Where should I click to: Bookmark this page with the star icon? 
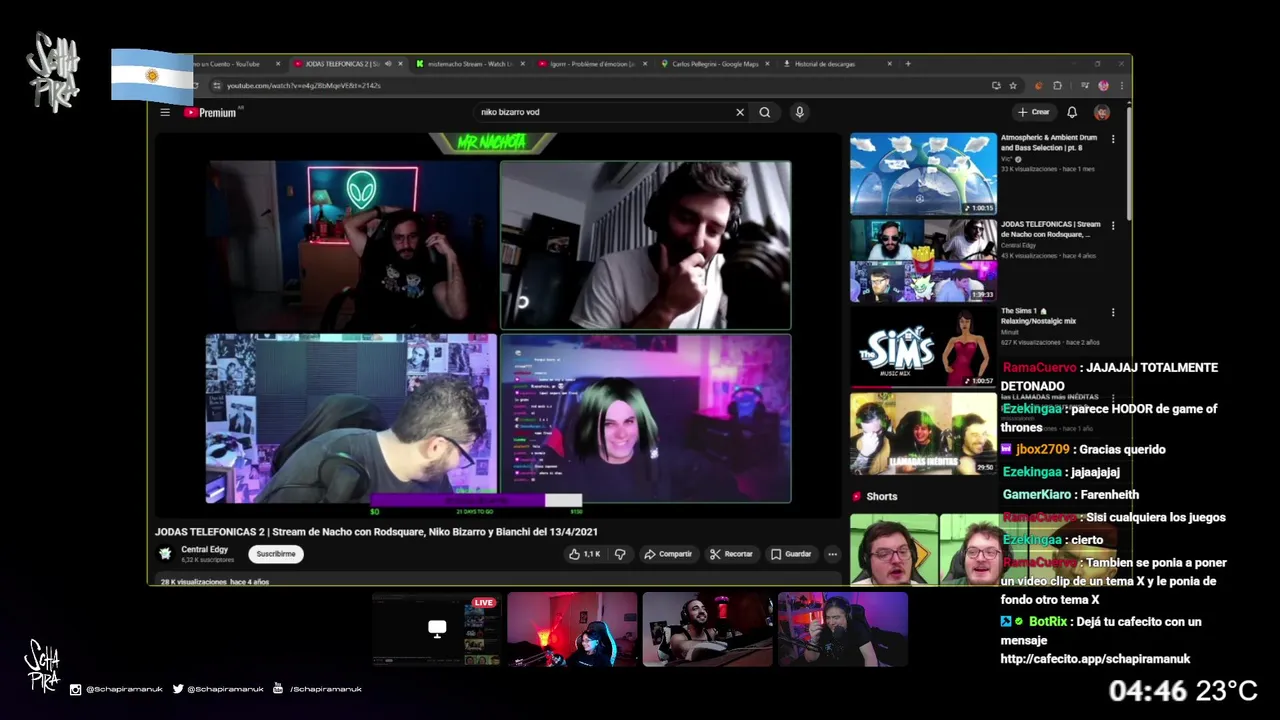1013,86
